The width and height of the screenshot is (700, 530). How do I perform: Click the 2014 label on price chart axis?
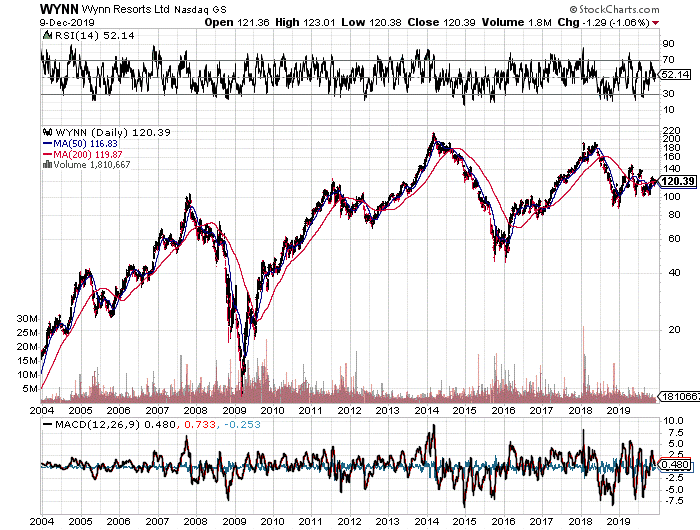426,410
